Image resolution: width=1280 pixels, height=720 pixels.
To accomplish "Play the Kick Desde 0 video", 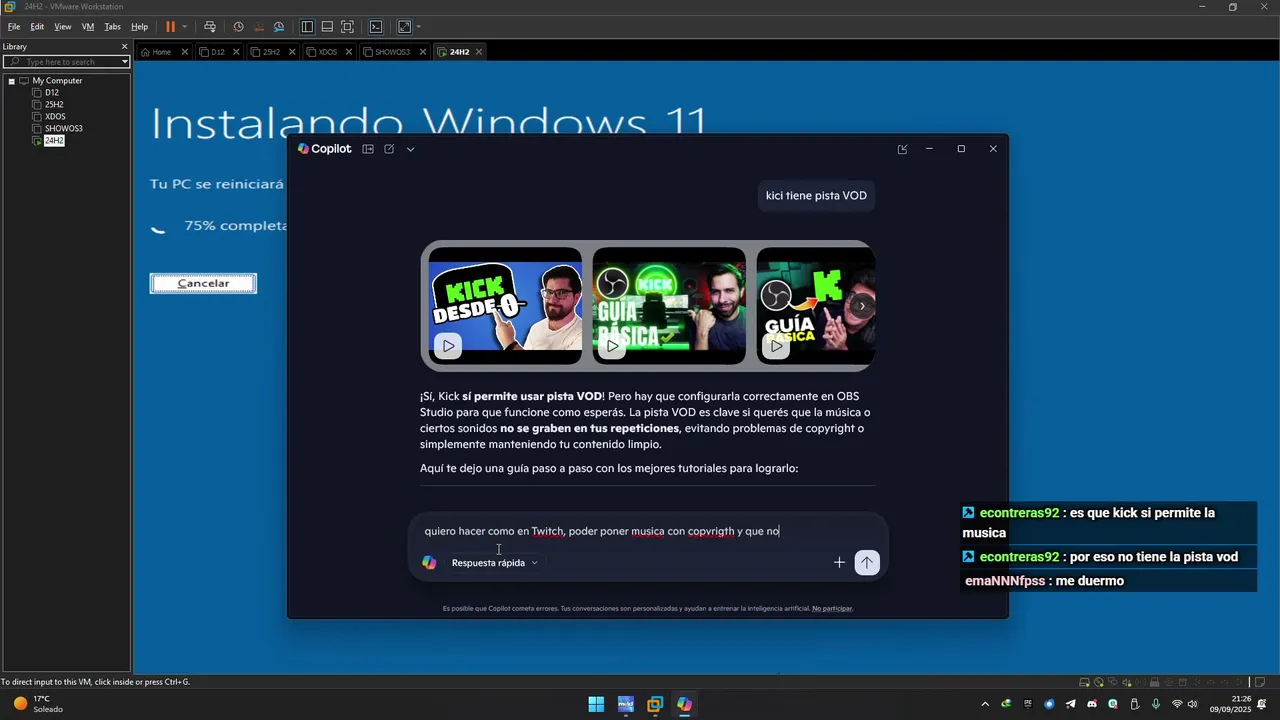I will pos(448,346).
